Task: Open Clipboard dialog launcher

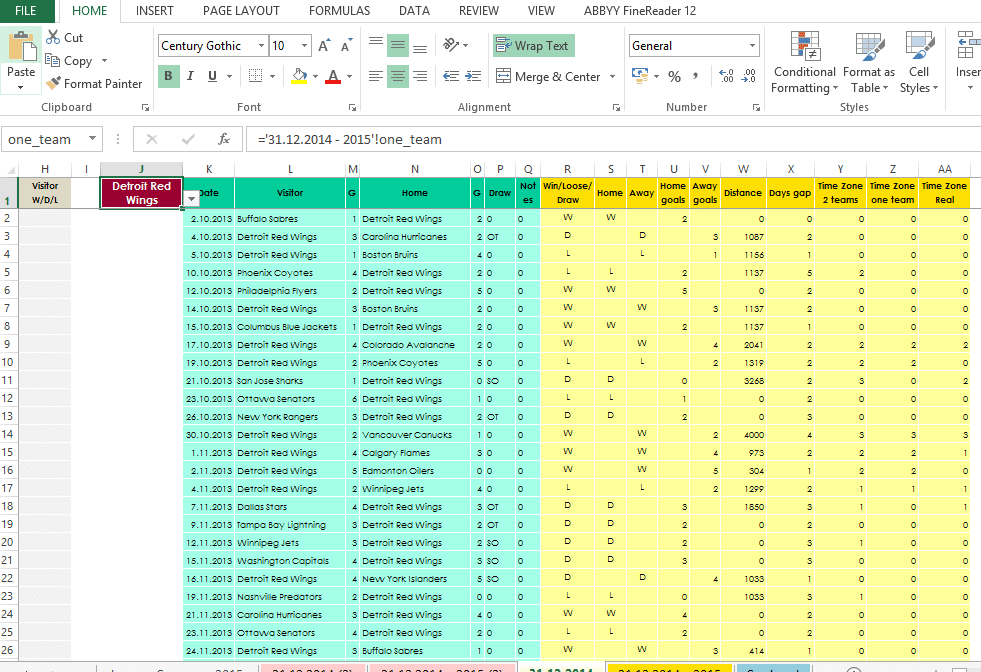Action: (x=145, y=108)
